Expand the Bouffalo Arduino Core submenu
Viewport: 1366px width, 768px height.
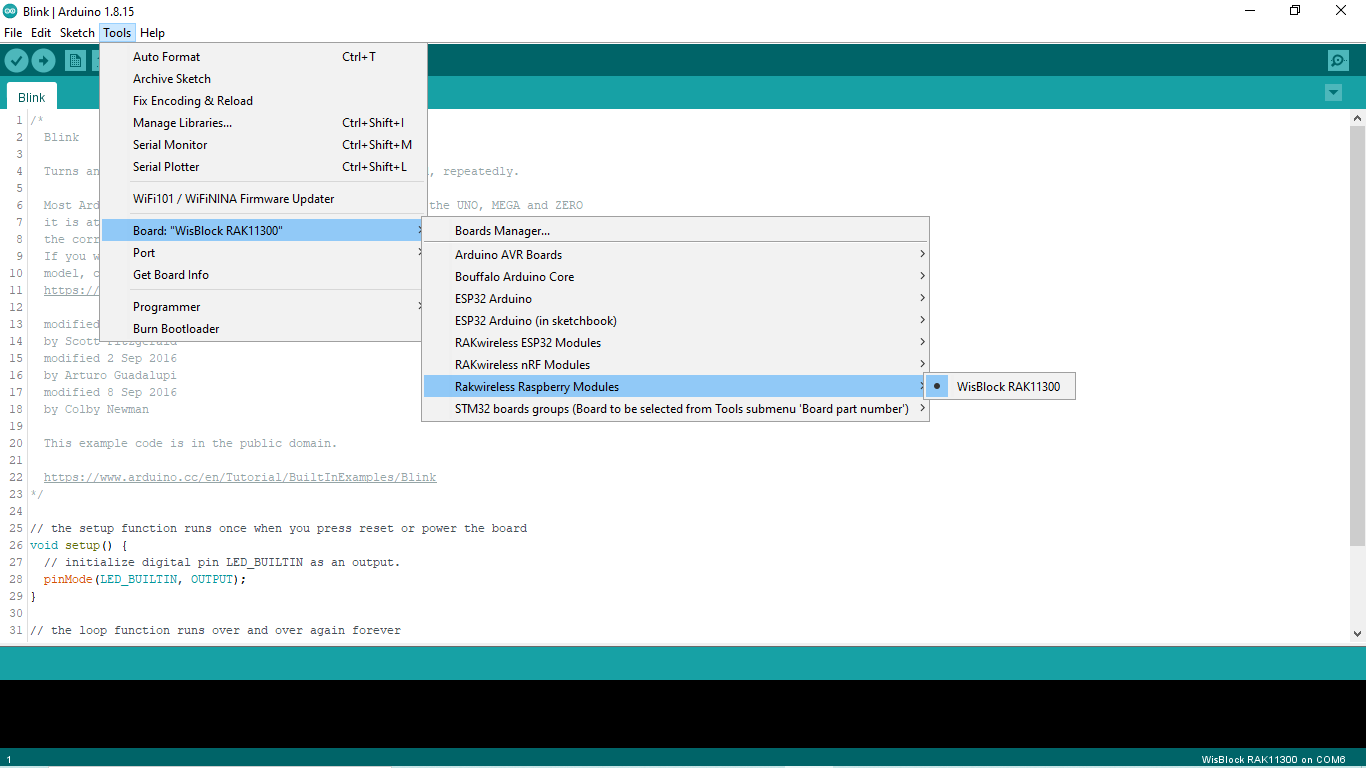(676, 277)
